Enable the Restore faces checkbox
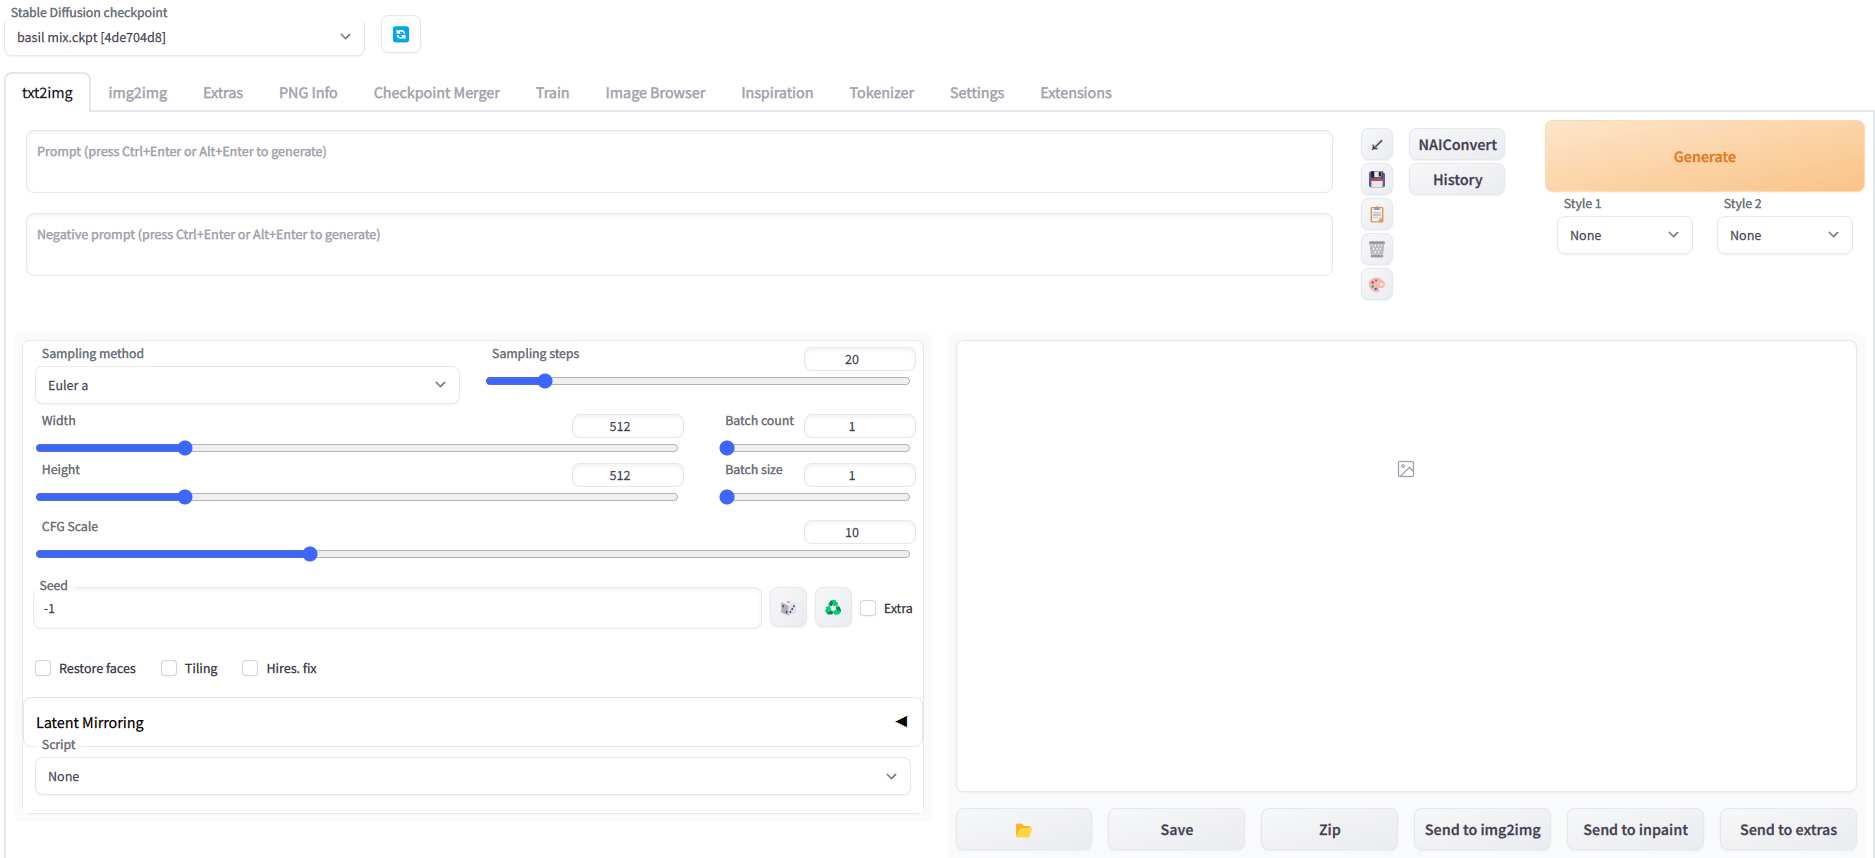This screenshot has height=858, width=1875. [44, 668]
